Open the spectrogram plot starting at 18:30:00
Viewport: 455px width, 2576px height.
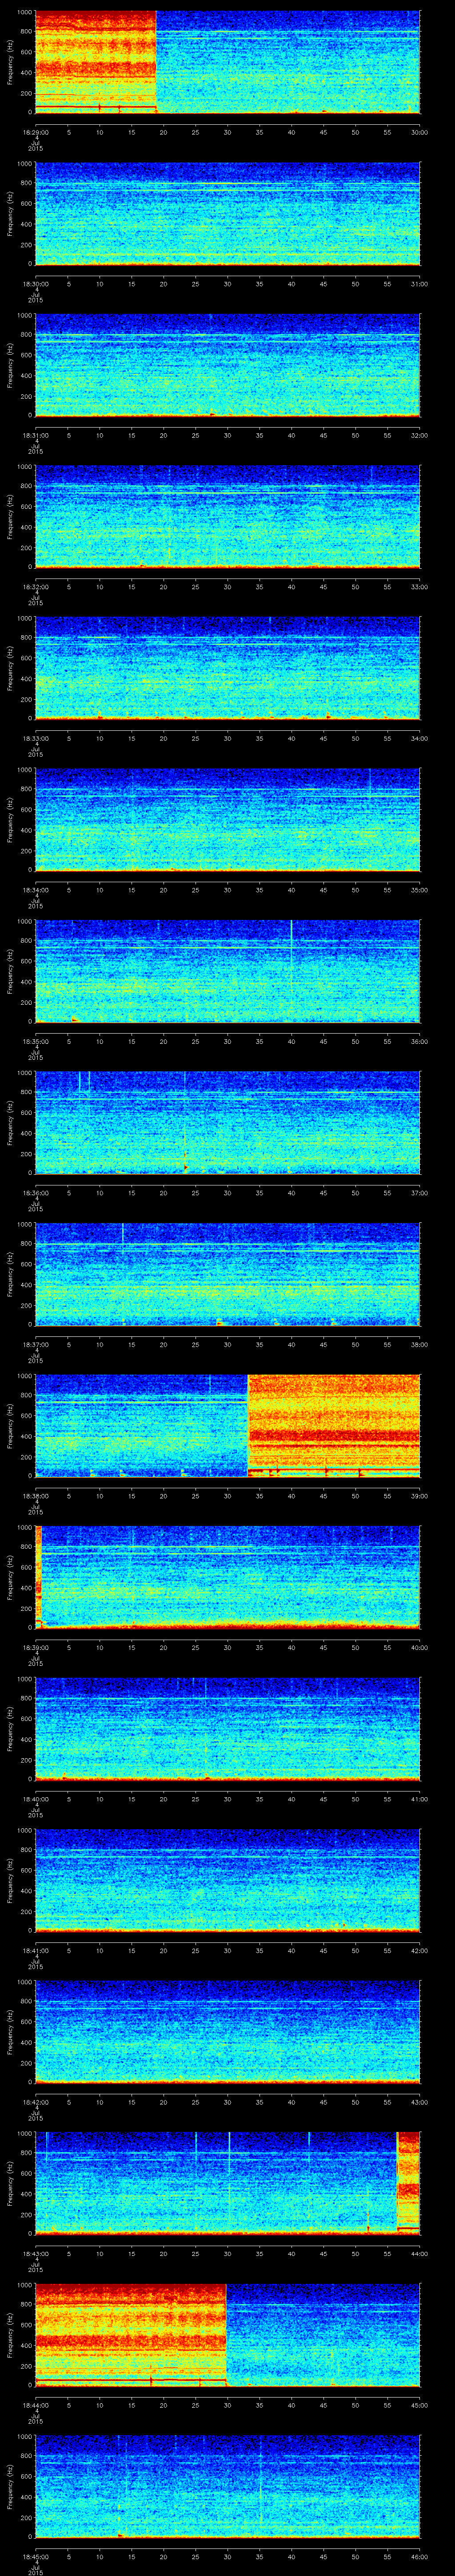[227, 214]
